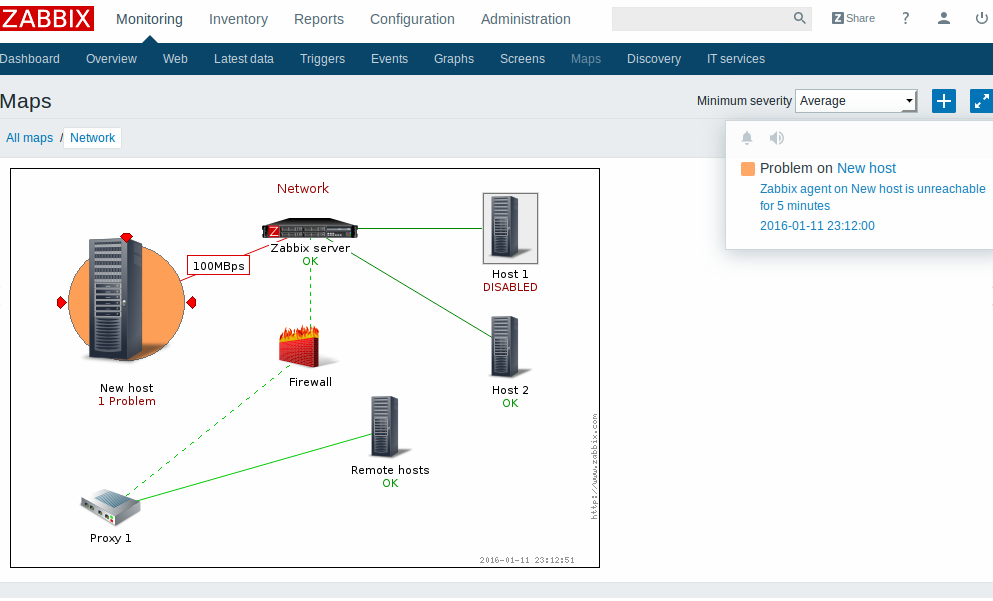
Task: Open the New host problem link
Action: coord(866,168)
